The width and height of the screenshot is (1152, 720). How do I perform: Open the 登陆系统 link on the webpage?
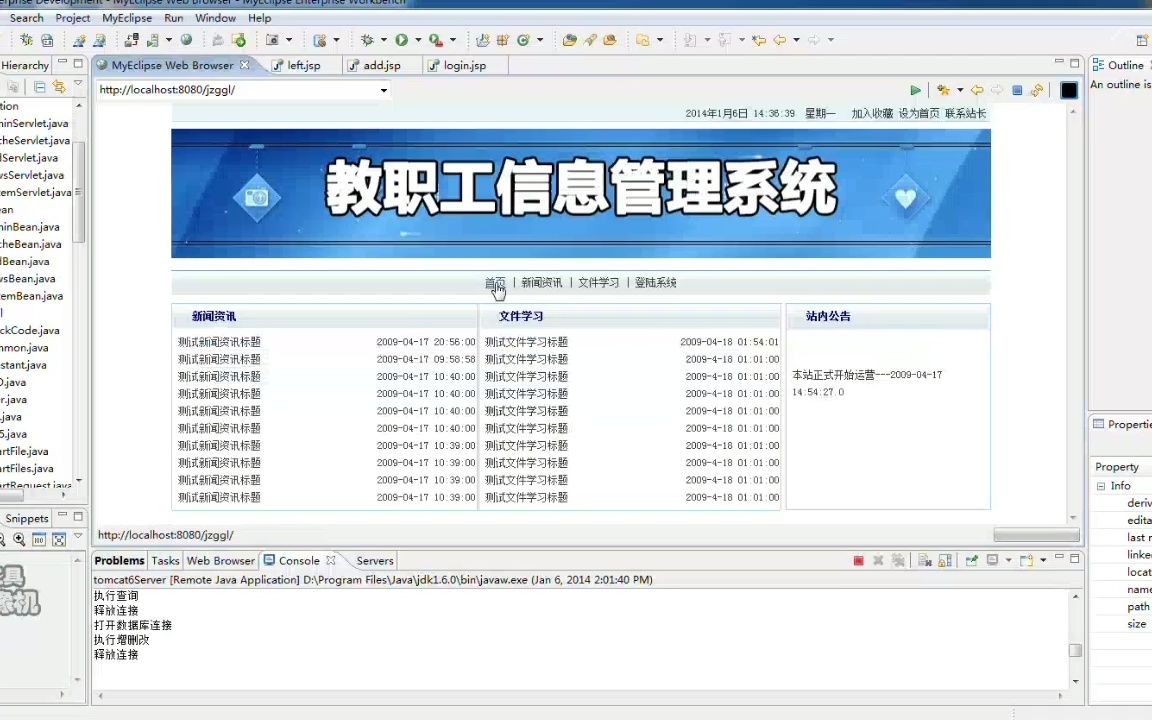point(655,282)
